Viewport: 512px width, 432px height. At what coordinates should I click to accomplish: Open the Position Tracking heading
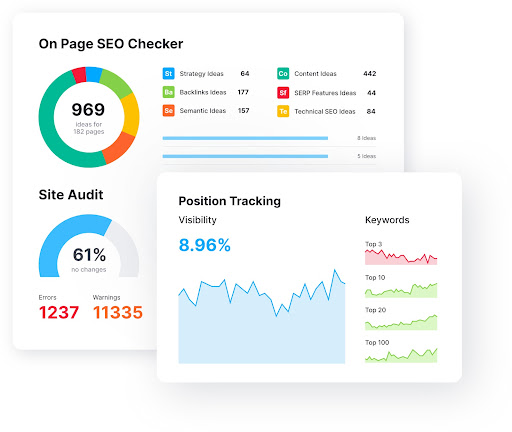229,201
